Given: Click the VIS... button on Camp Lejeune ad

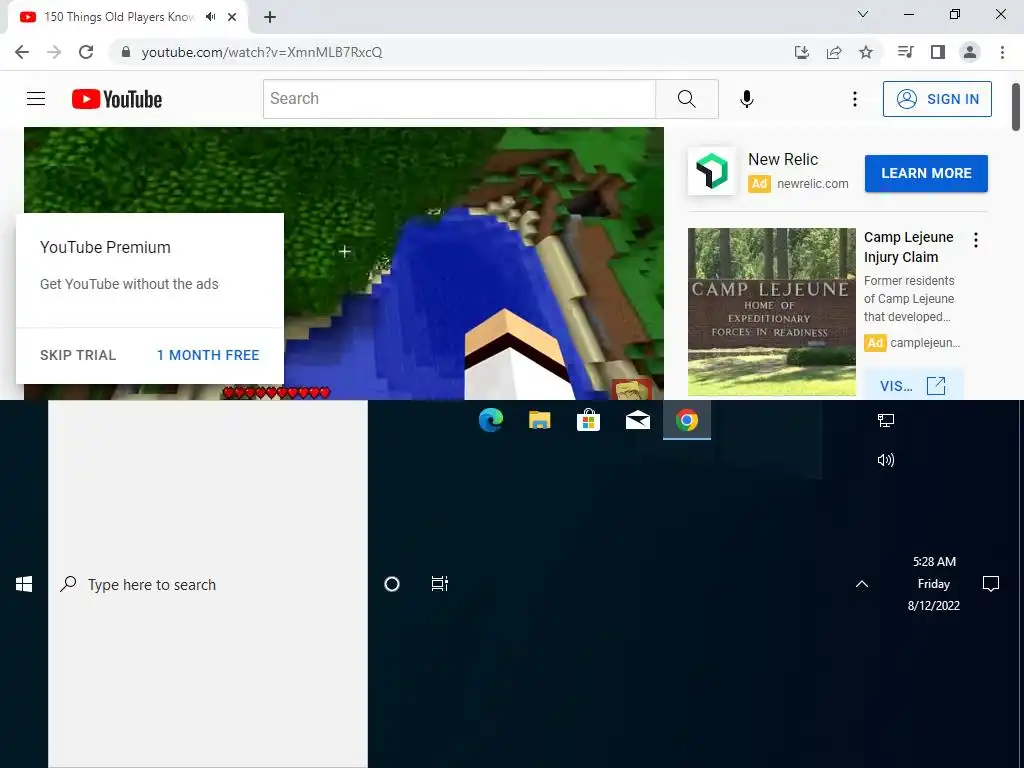Looking at the screenshot, I should [912, 385].
